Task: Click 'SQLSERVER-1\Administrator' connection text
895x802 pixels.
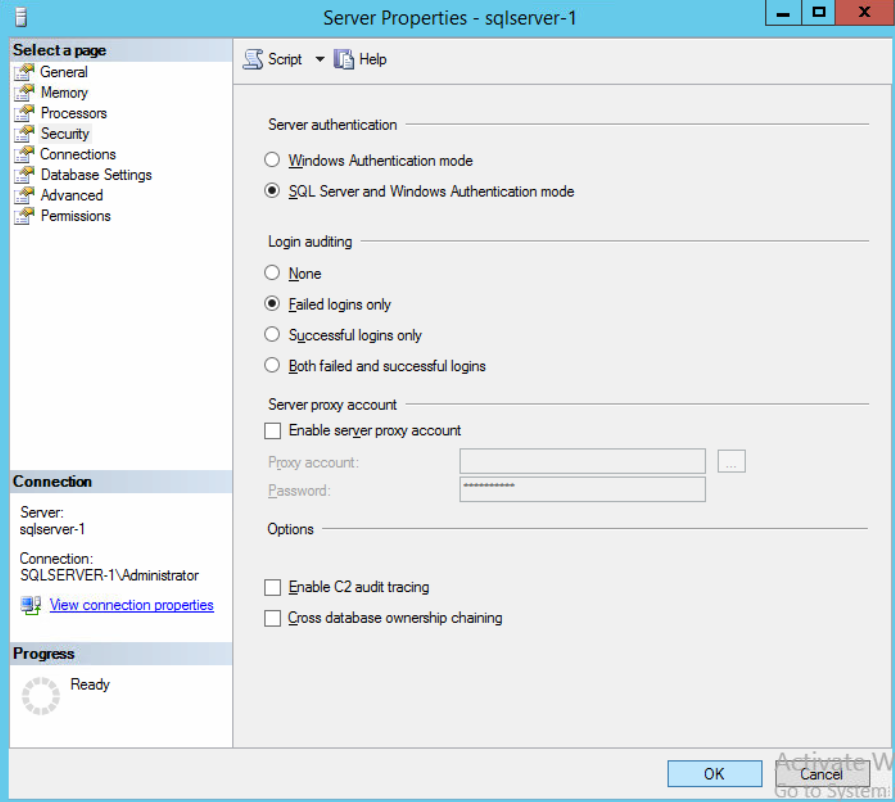Action: click(110, 575)
